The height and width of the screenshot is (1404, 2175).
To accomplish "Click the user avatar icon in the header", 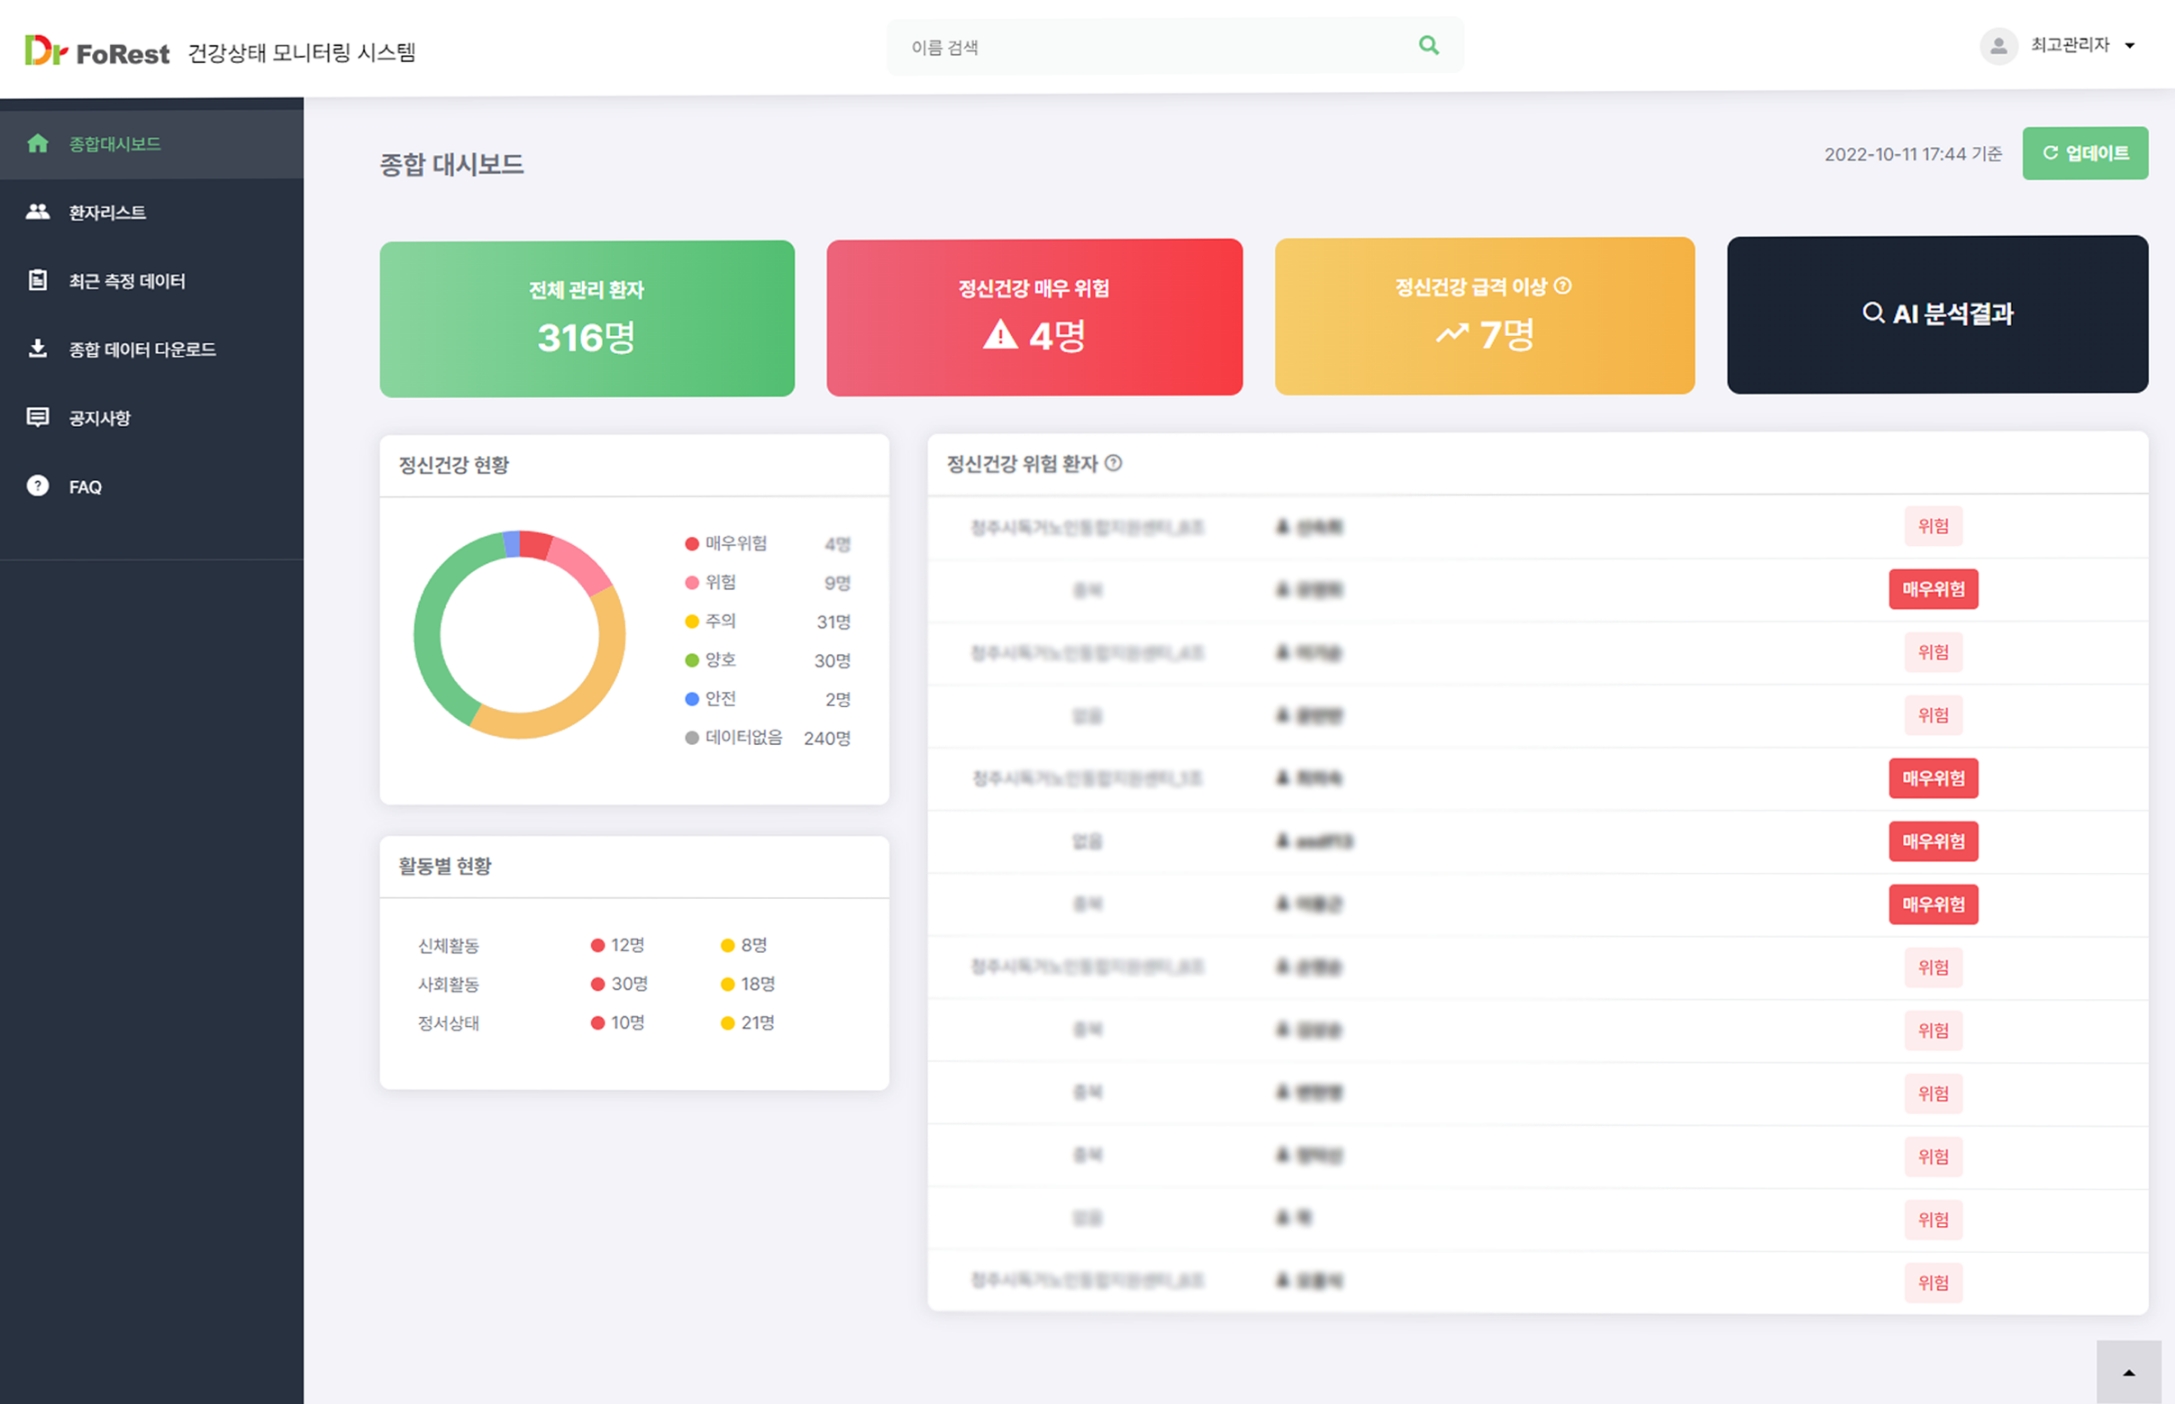I will (x=1997, y=46).
